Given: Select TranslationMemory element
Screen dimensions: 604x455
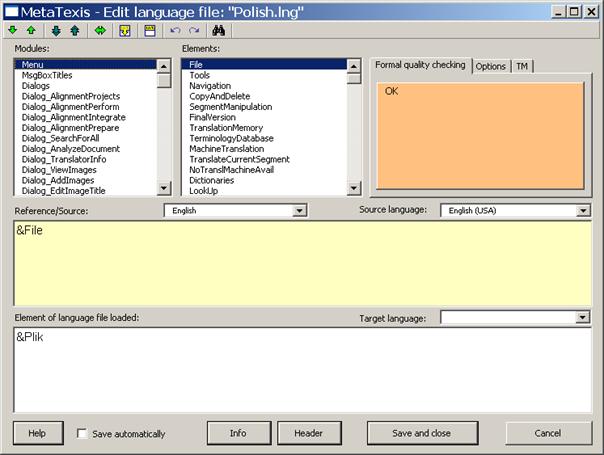Looking at the screenshot, I should click(x=264, y=128).
